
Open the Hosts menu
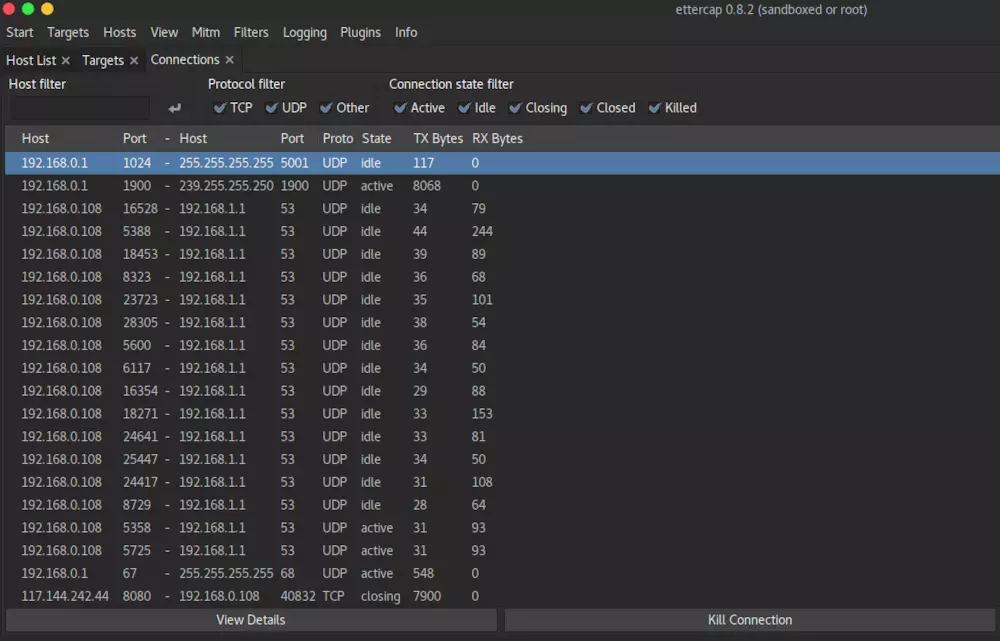(x=119, y=33)
